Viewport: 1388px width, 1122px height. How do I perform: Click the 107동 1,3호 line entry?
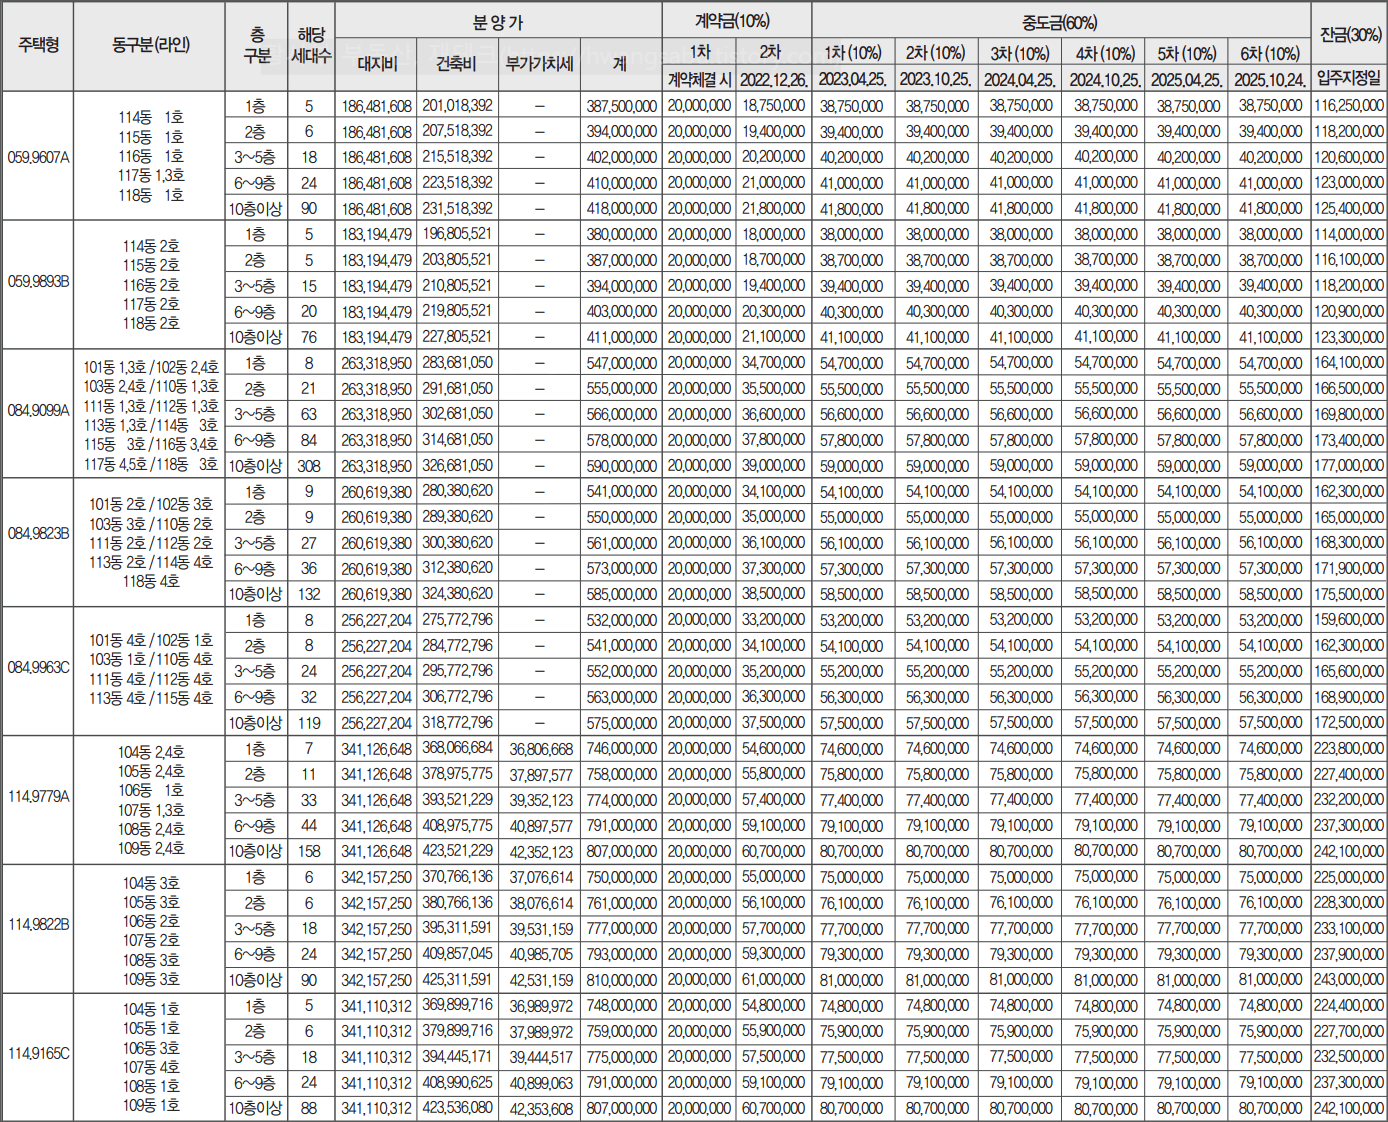point(151,810)
